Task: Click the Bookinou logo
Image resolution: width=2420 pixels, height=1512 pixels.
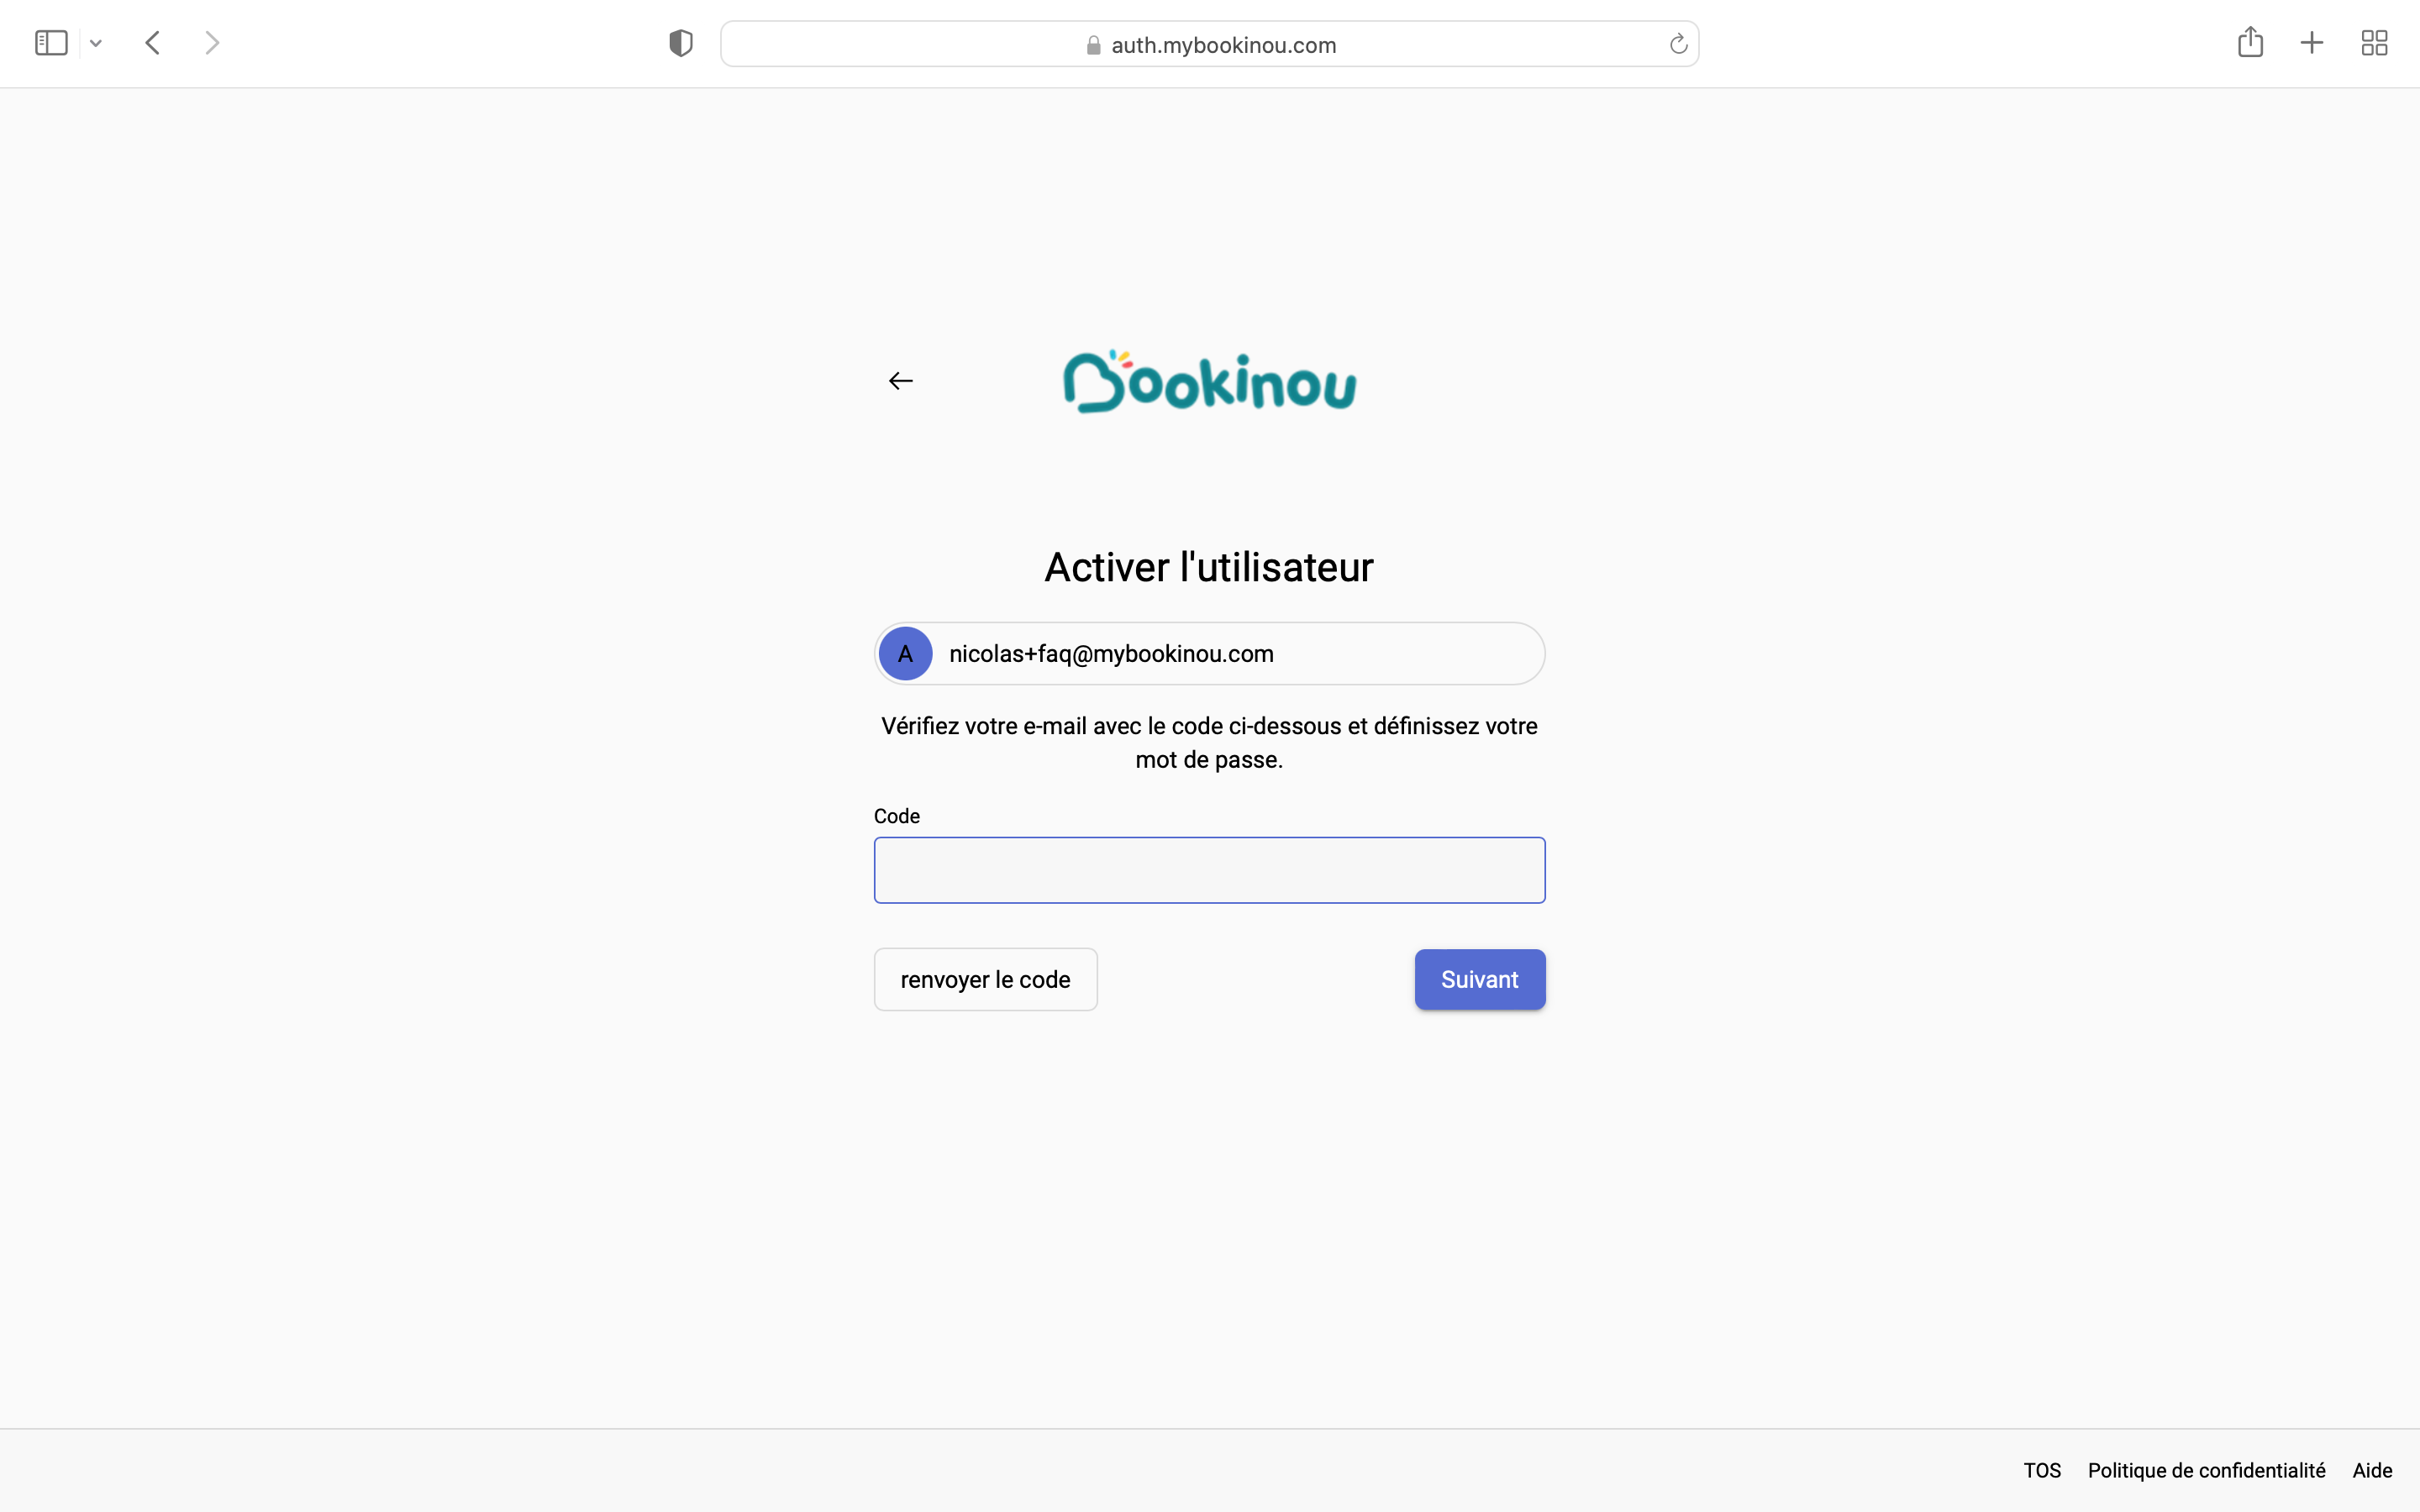Action: tap(1209, 381)
